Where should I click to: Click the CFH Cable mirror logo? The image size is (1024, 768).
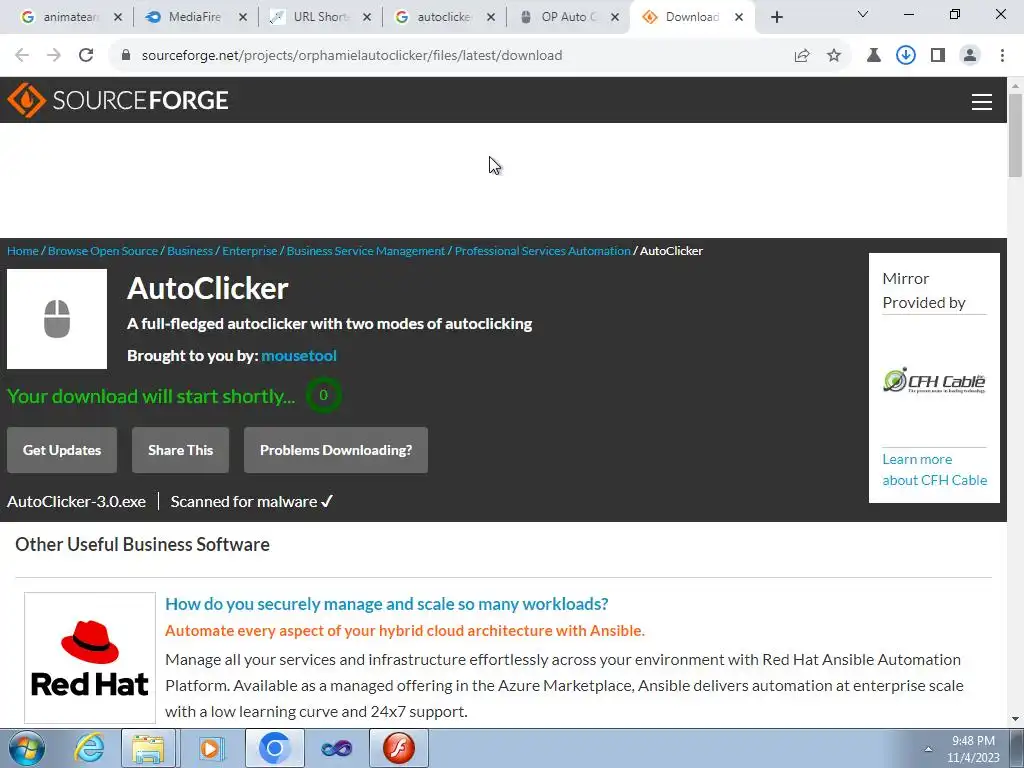coord(934,380)
